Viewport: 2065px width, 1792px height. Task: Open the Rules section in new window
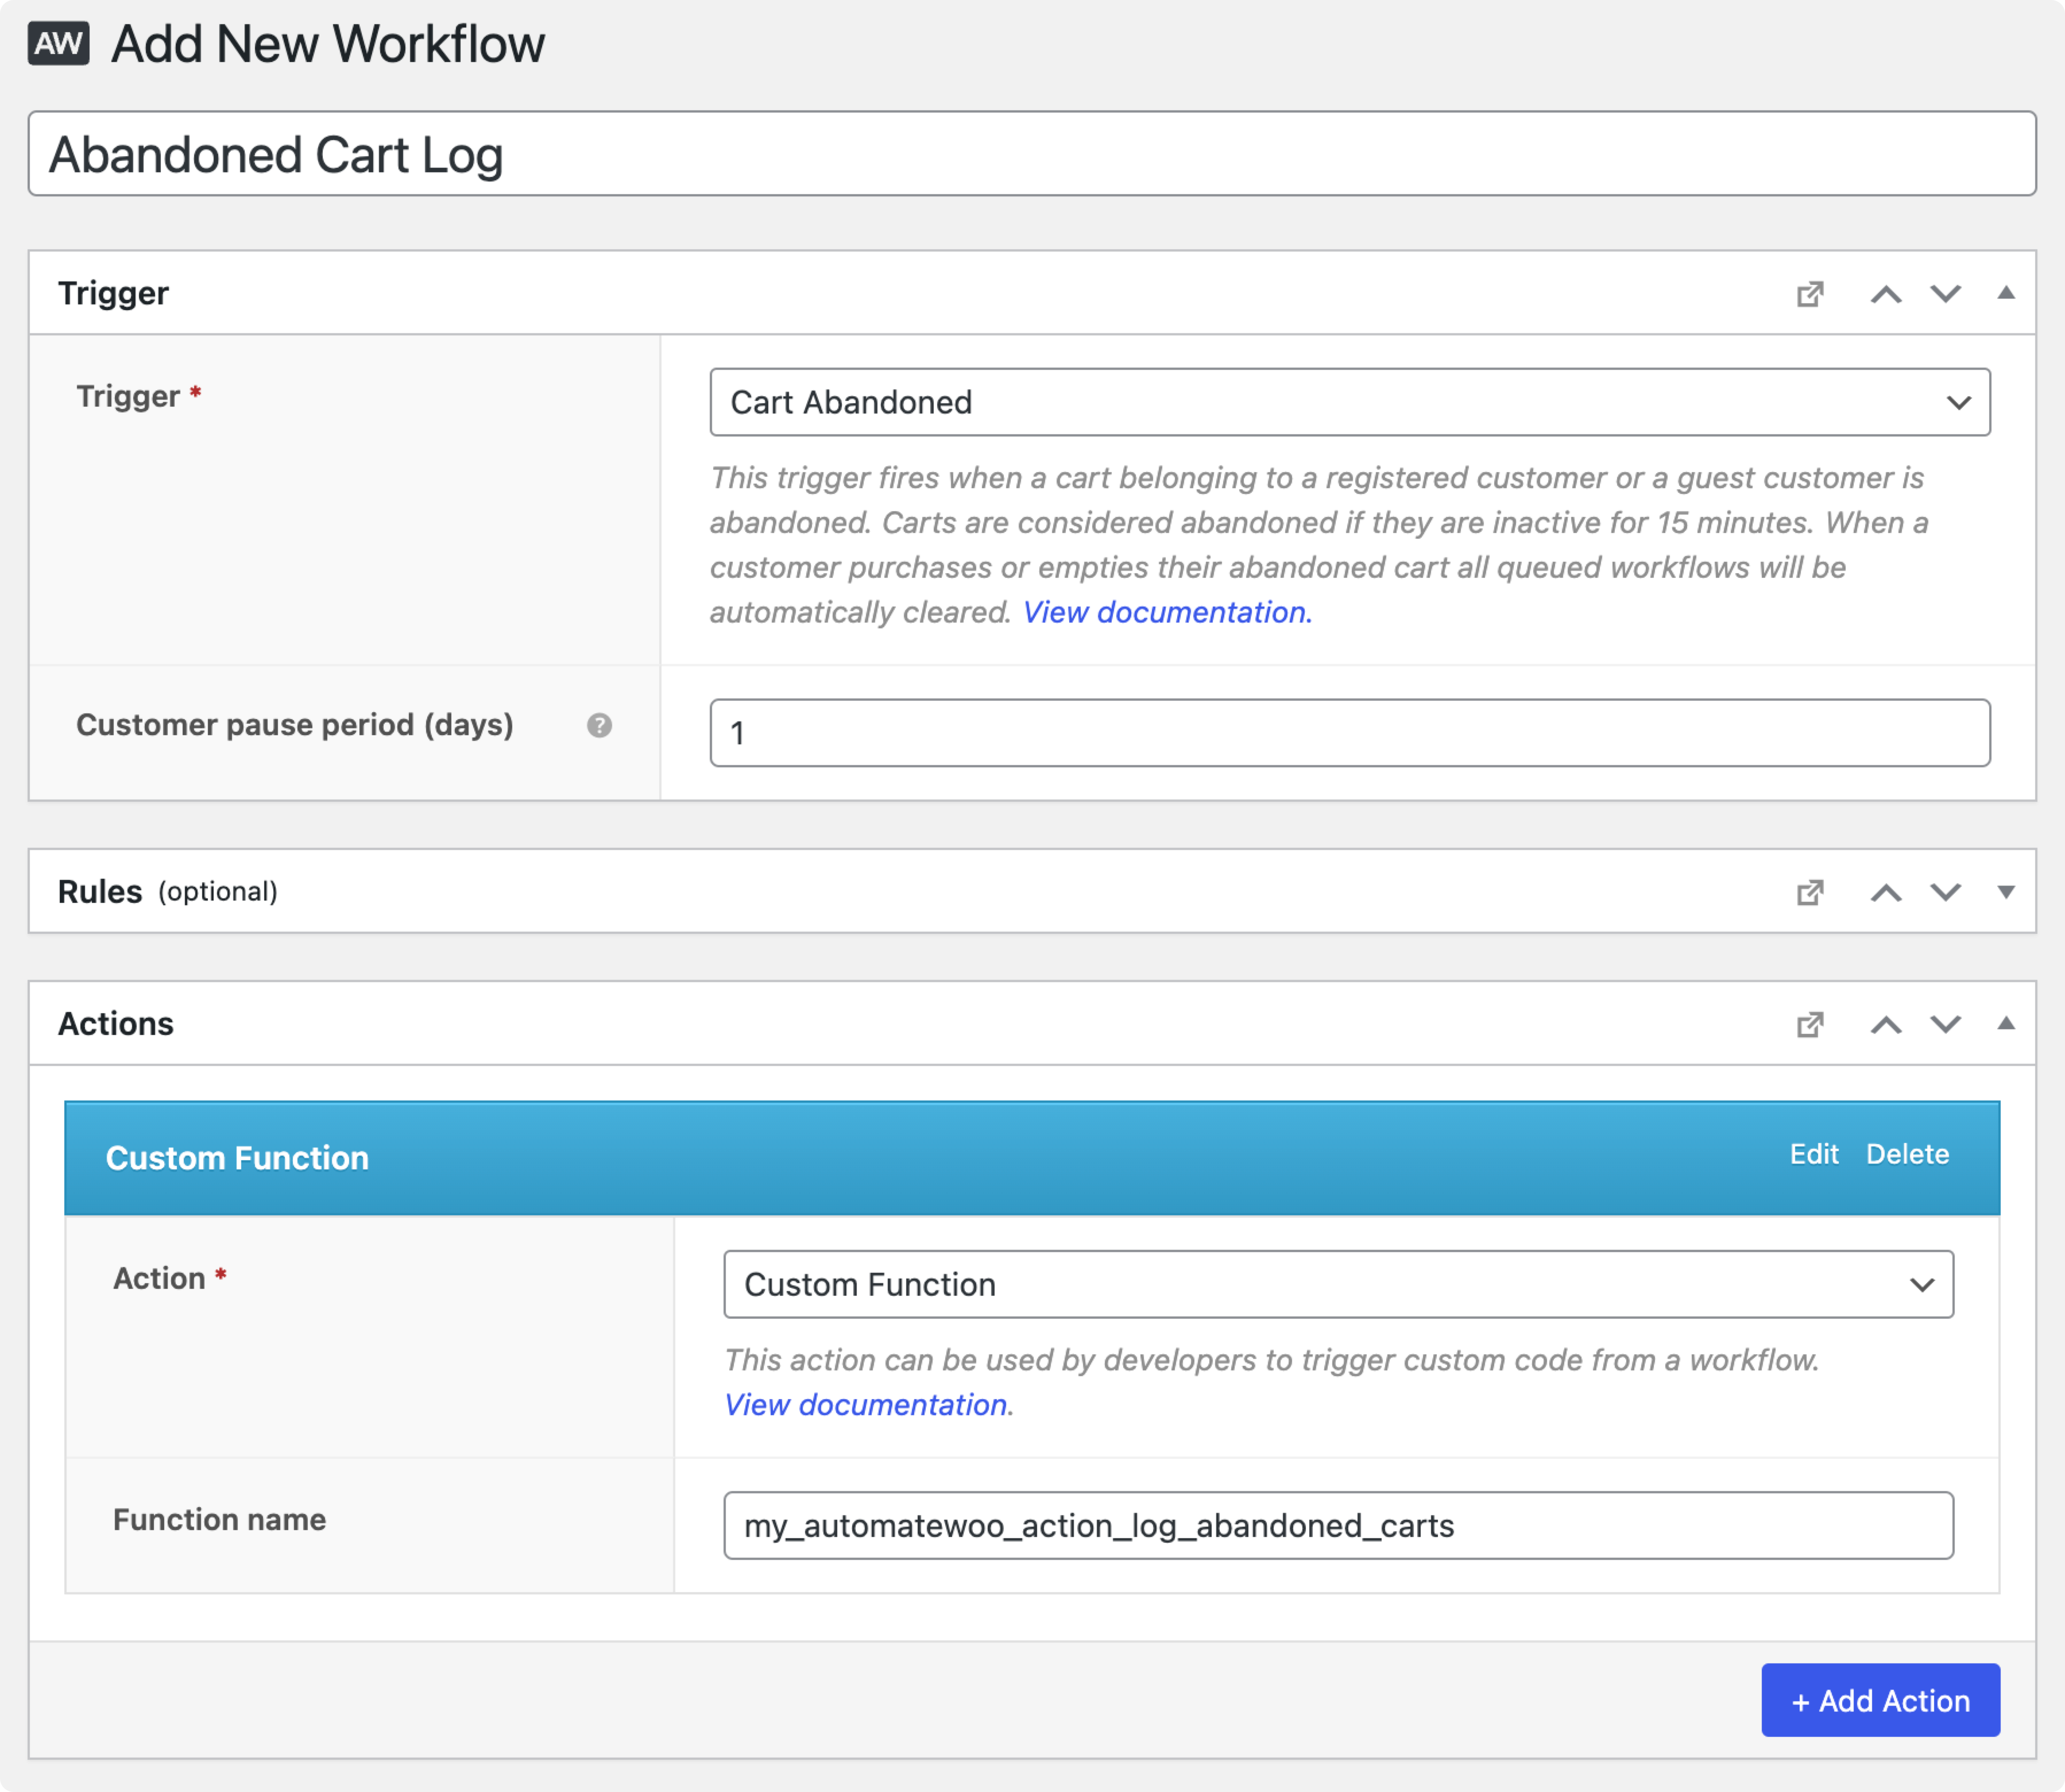tap(1810, 892)
